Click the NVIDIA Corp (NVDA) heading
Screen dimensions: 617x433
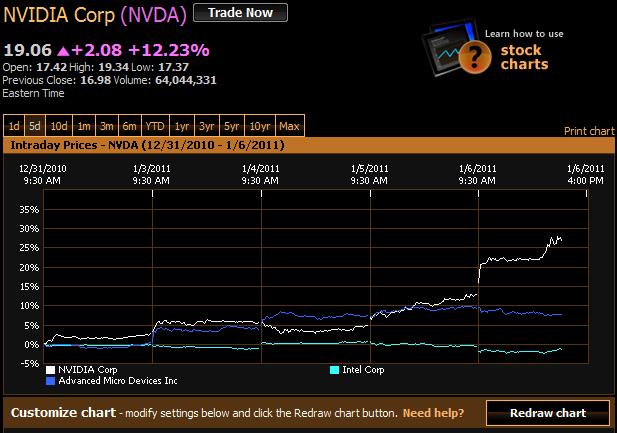(95, 15)
